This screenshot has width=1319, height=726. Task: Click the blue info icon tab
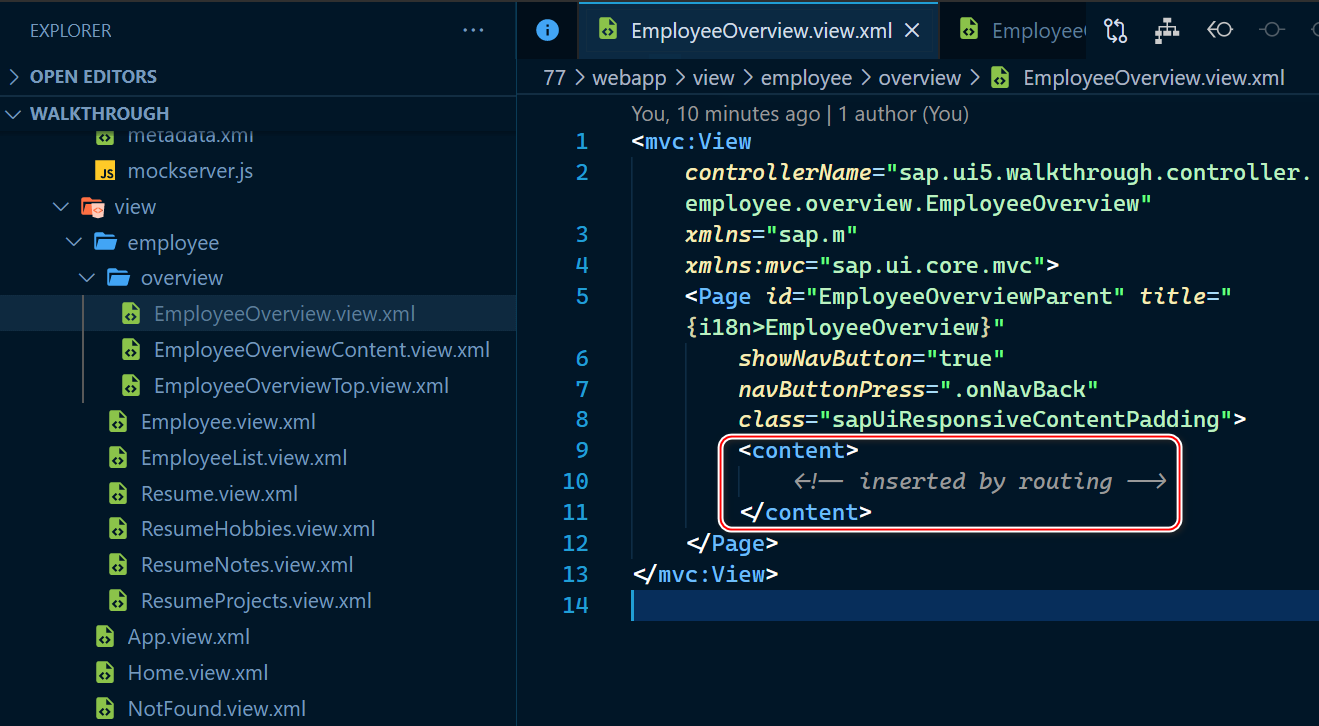[x=547, y=30]
